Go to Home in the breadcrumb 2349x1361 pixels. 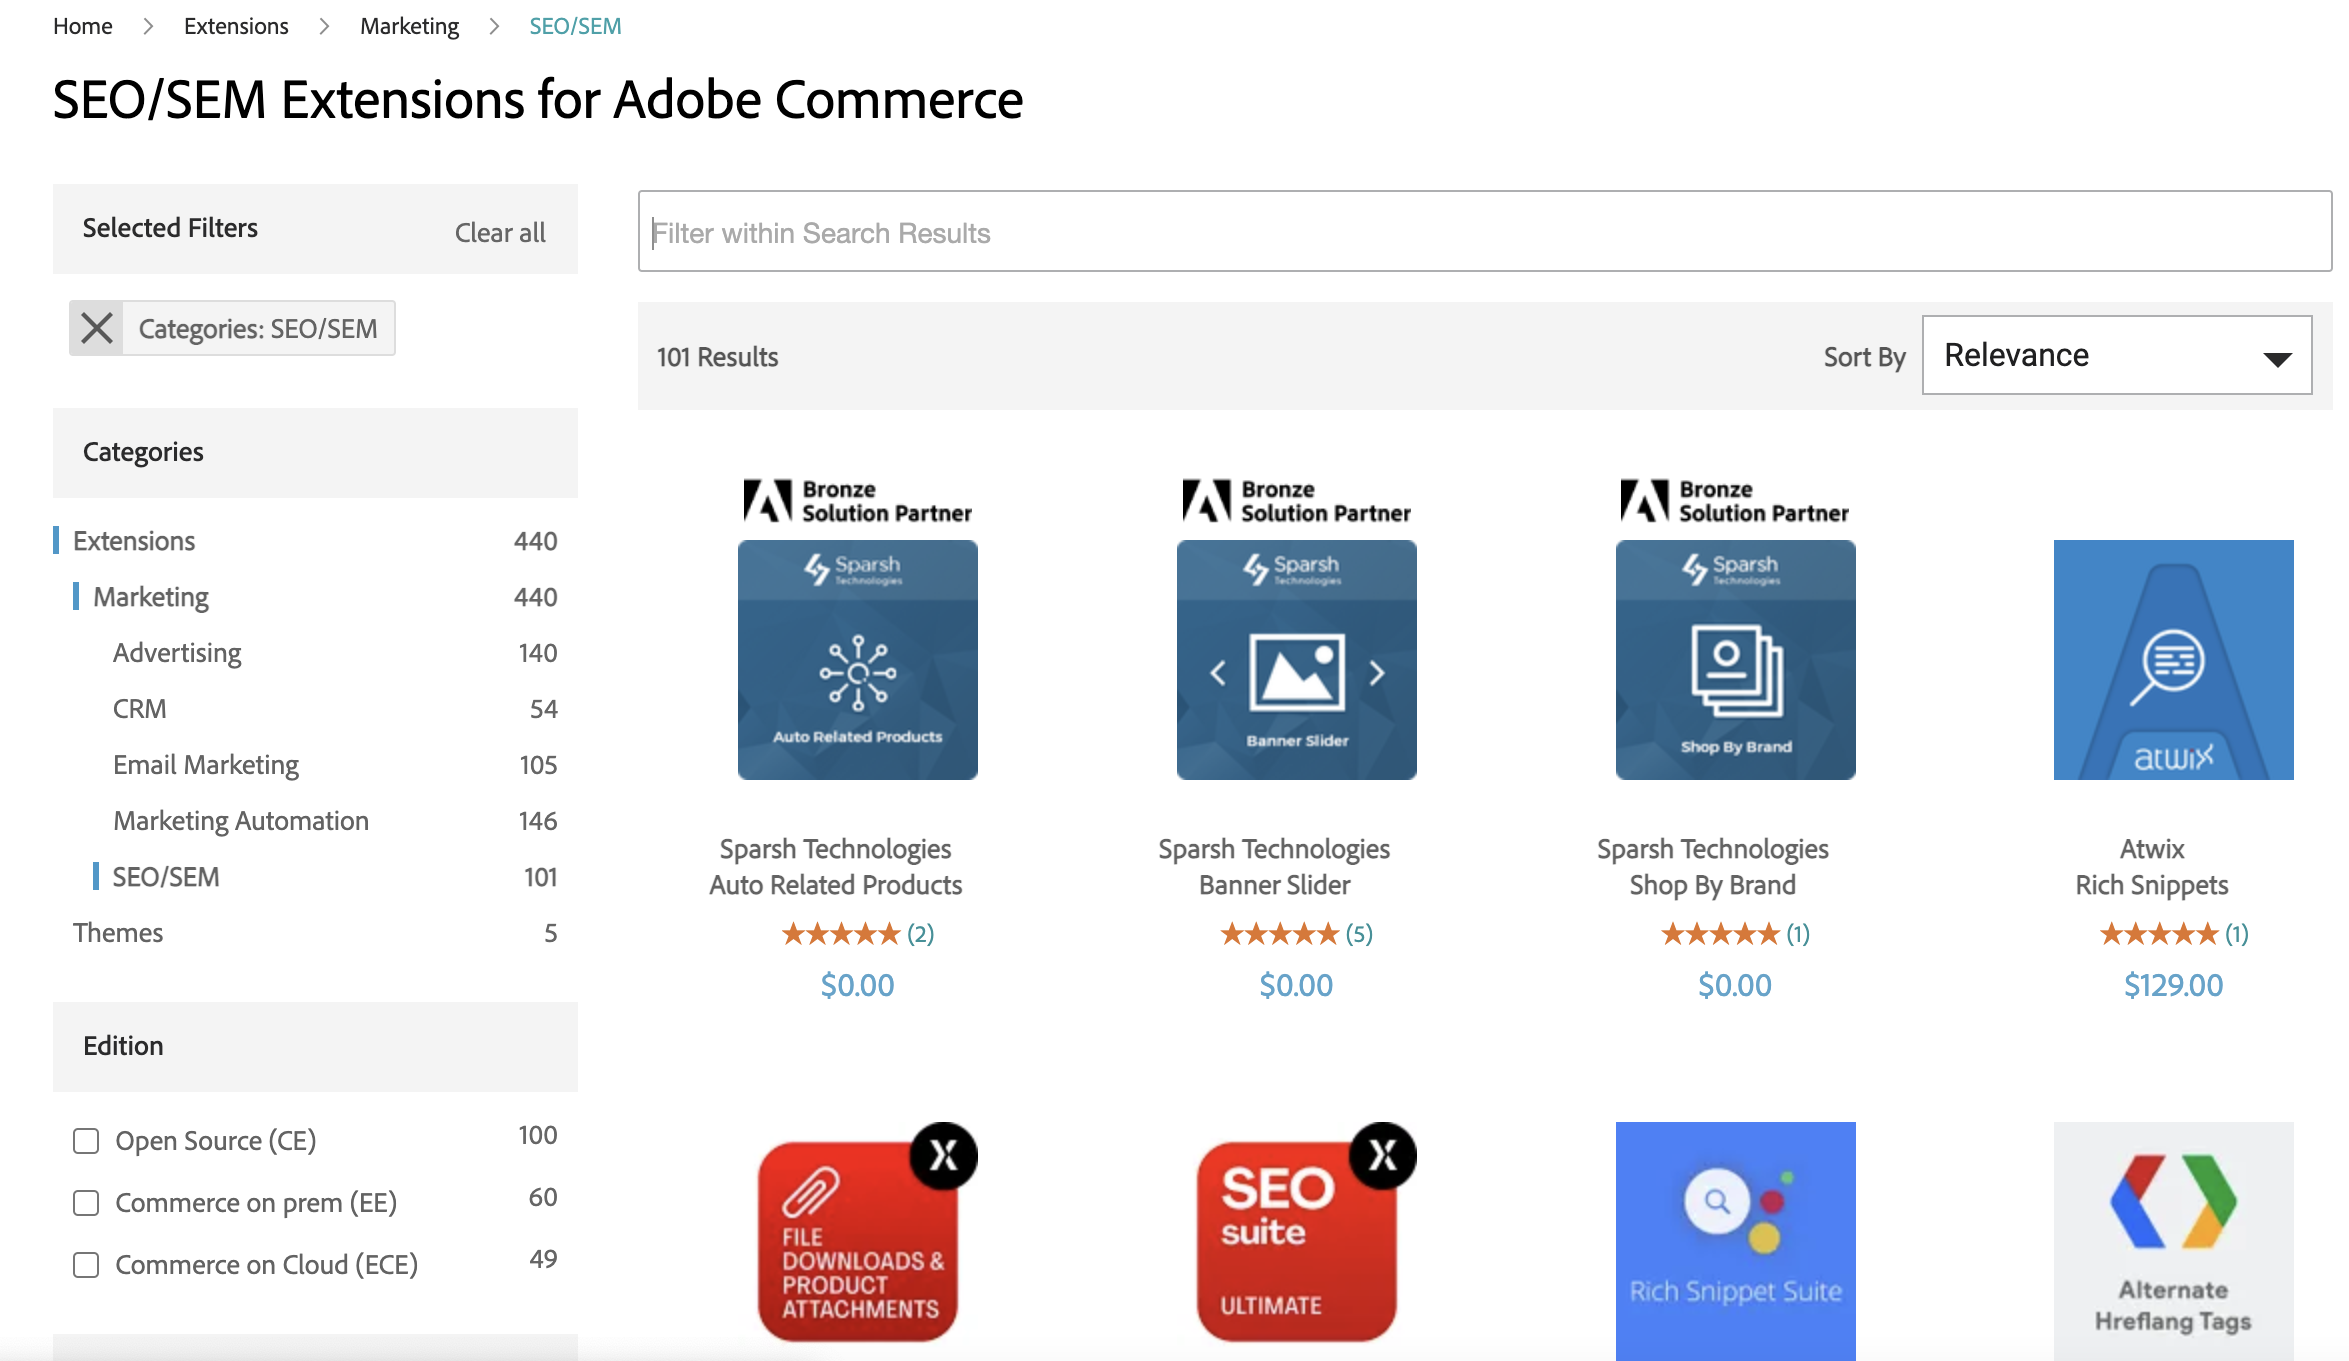click(82, 26)
